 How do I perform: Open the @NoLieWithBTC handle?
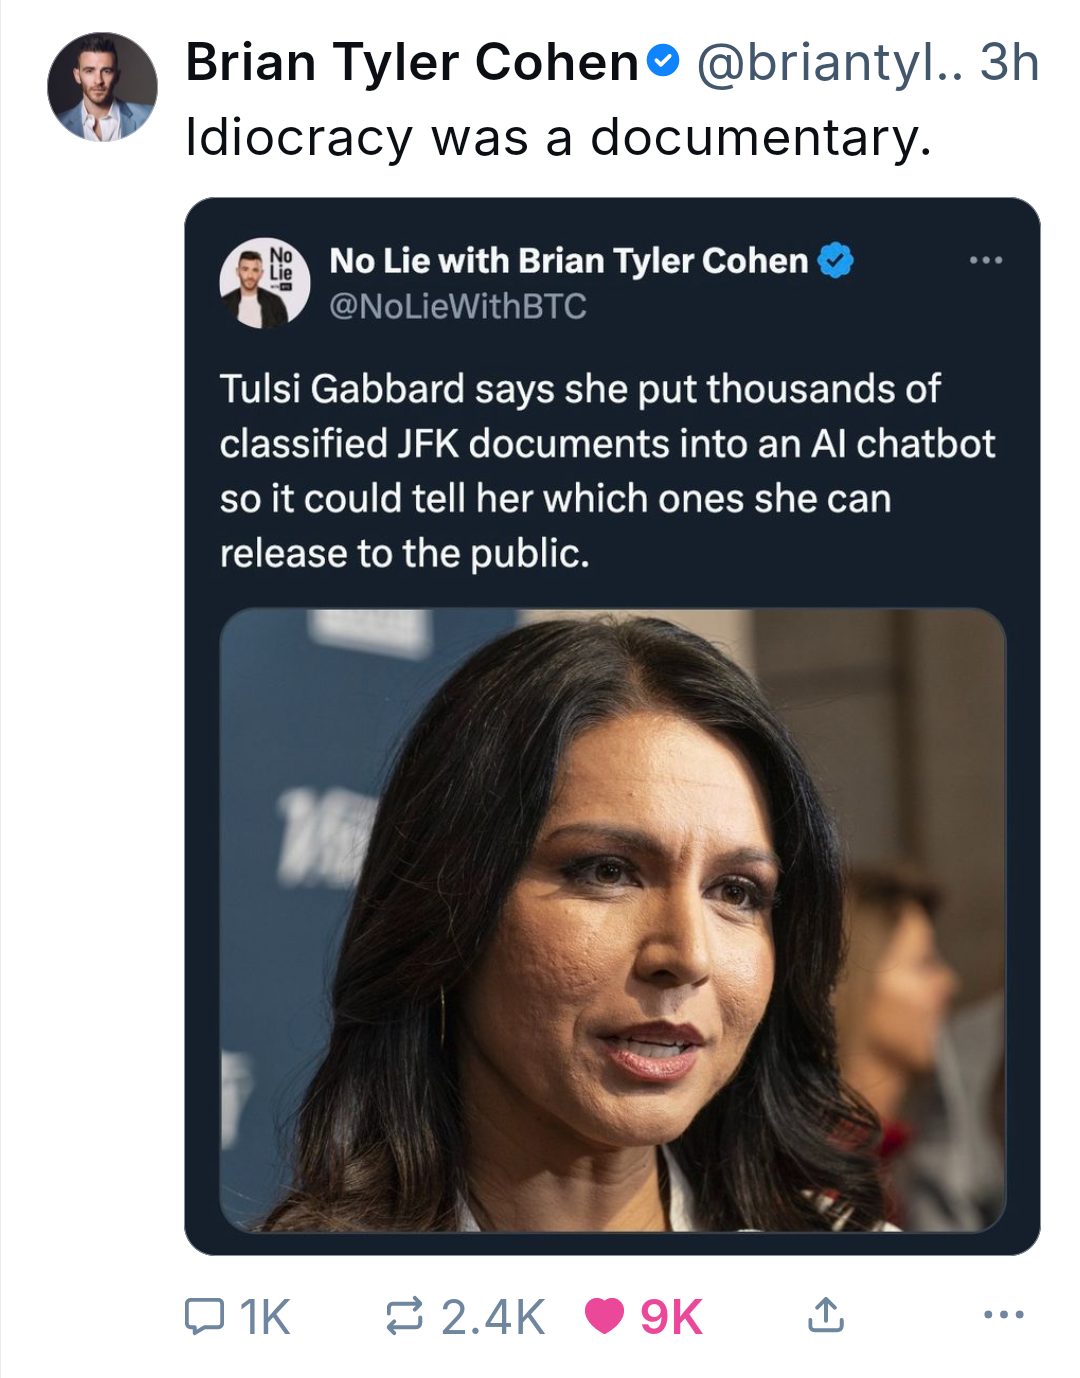pos(458,306)
